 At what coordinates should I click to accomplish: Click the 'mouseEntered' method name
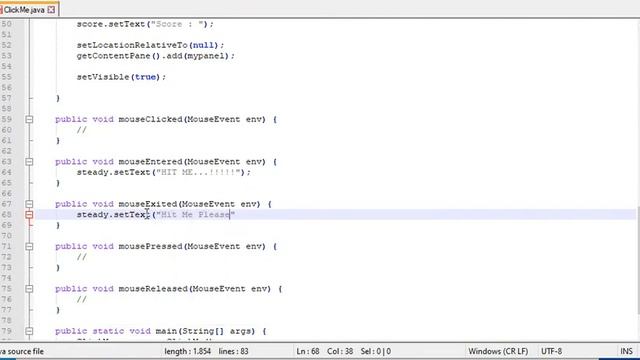point(150,162)
